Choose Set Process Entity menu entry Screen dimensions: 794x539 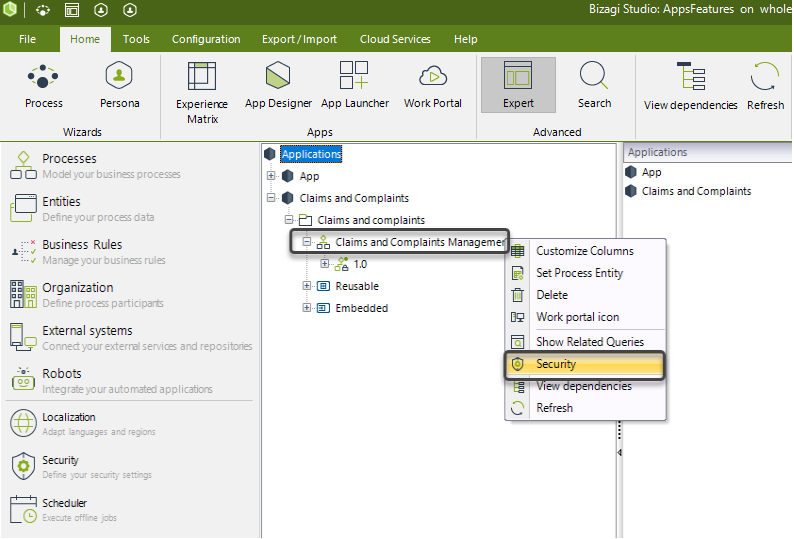[x=585, y=273]
